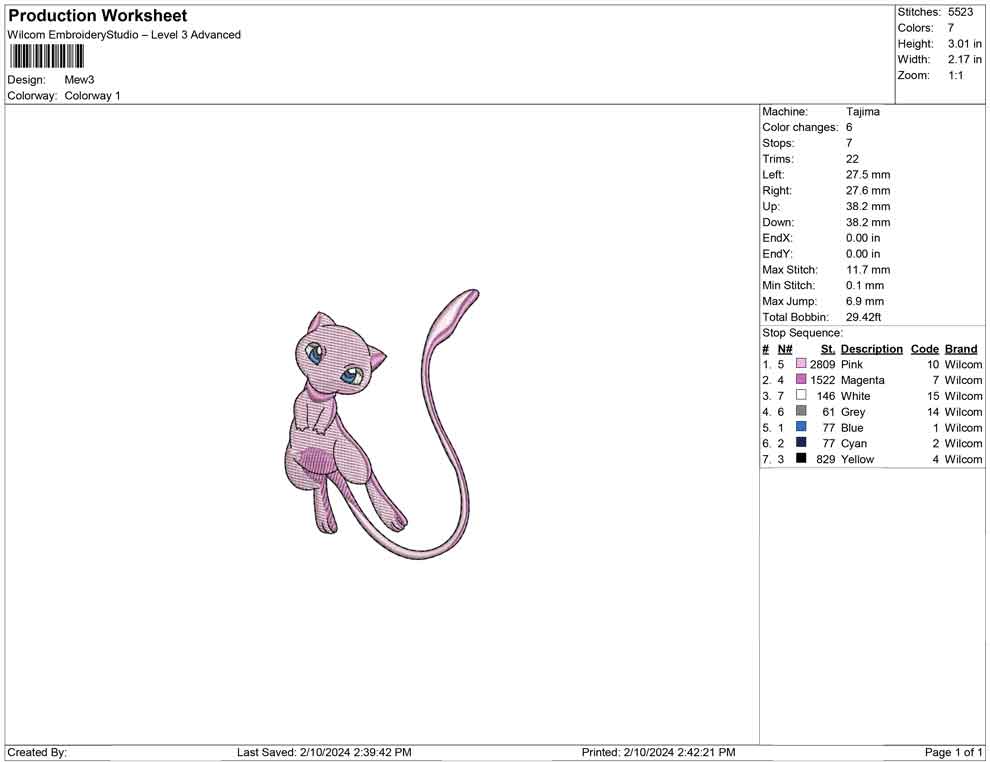The height and width of the screenshot is (762, 990).
Task: Click the Cyan thread color swatch
Action: pos(801,443)
